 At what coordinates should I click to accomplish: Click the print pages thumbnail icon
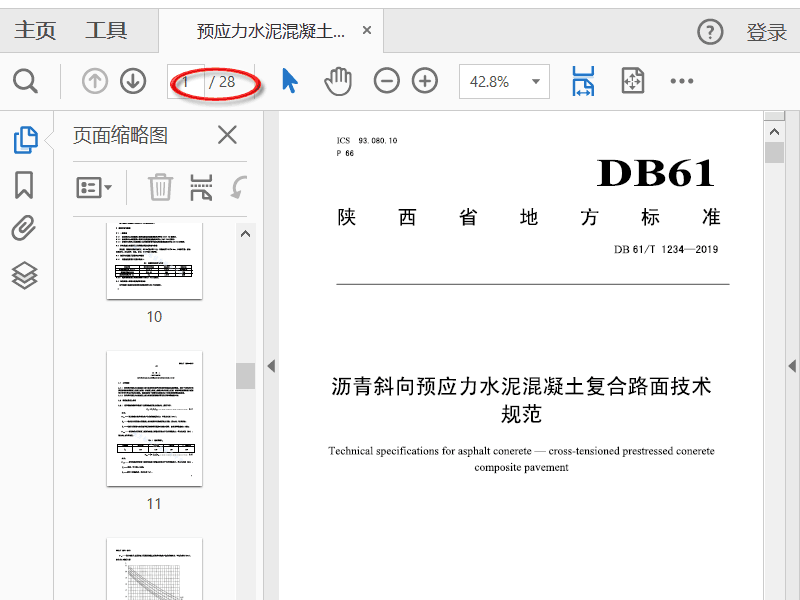tap(201, 187)
